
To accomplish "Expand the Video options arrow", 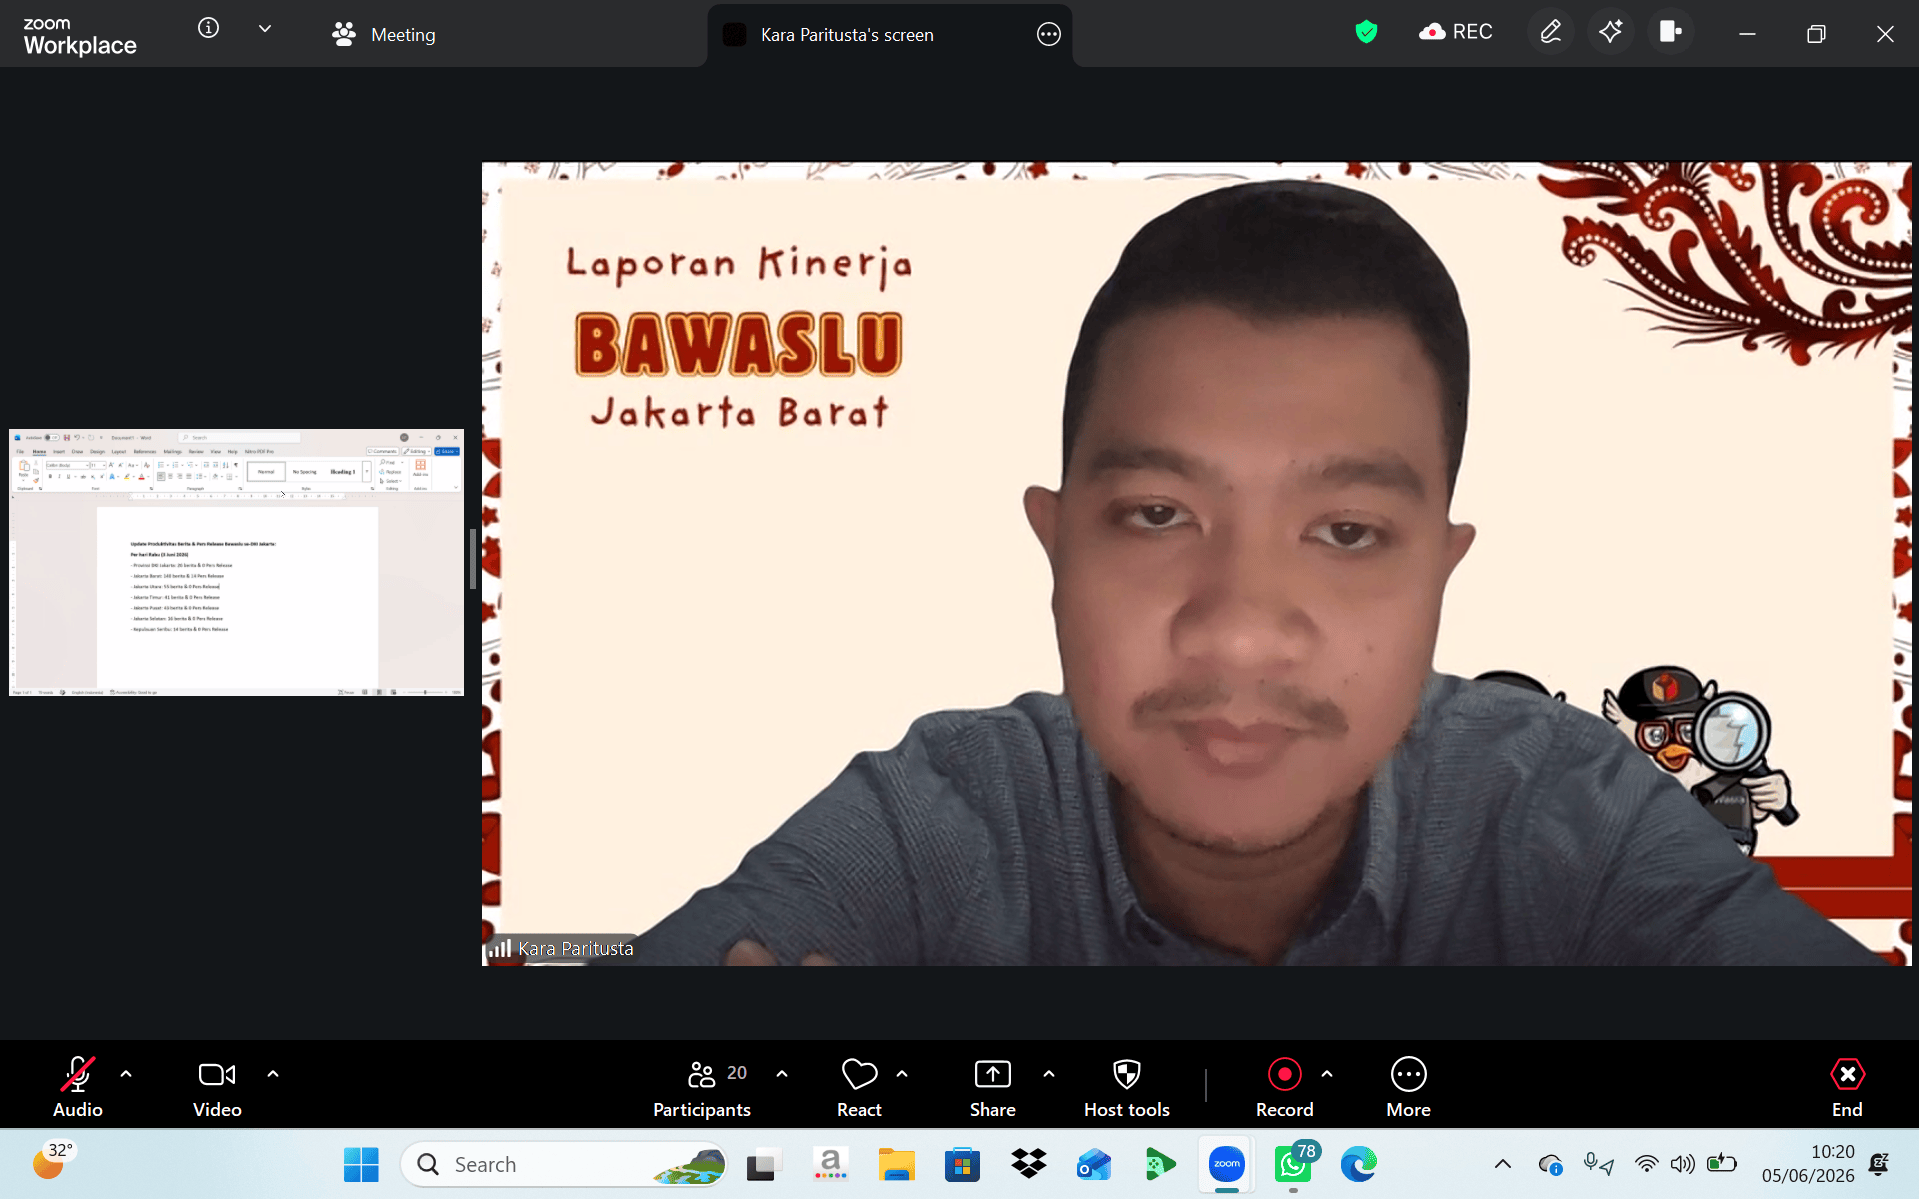I will 273,1074.
